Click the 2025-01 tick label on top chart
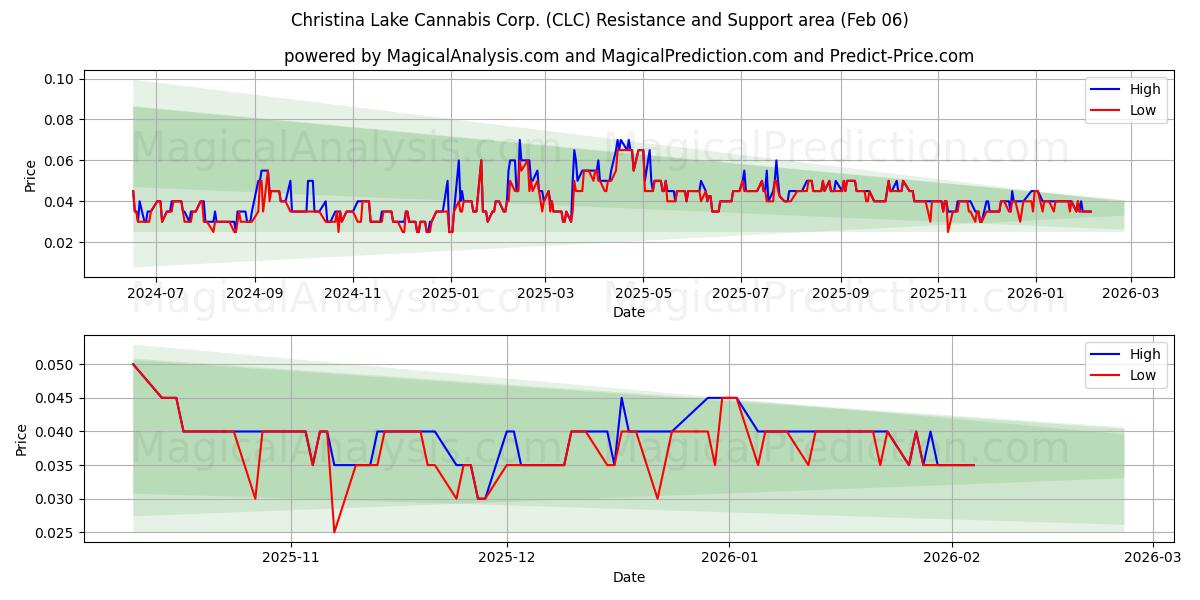1200x600 pixels. (x=451, y=293)
